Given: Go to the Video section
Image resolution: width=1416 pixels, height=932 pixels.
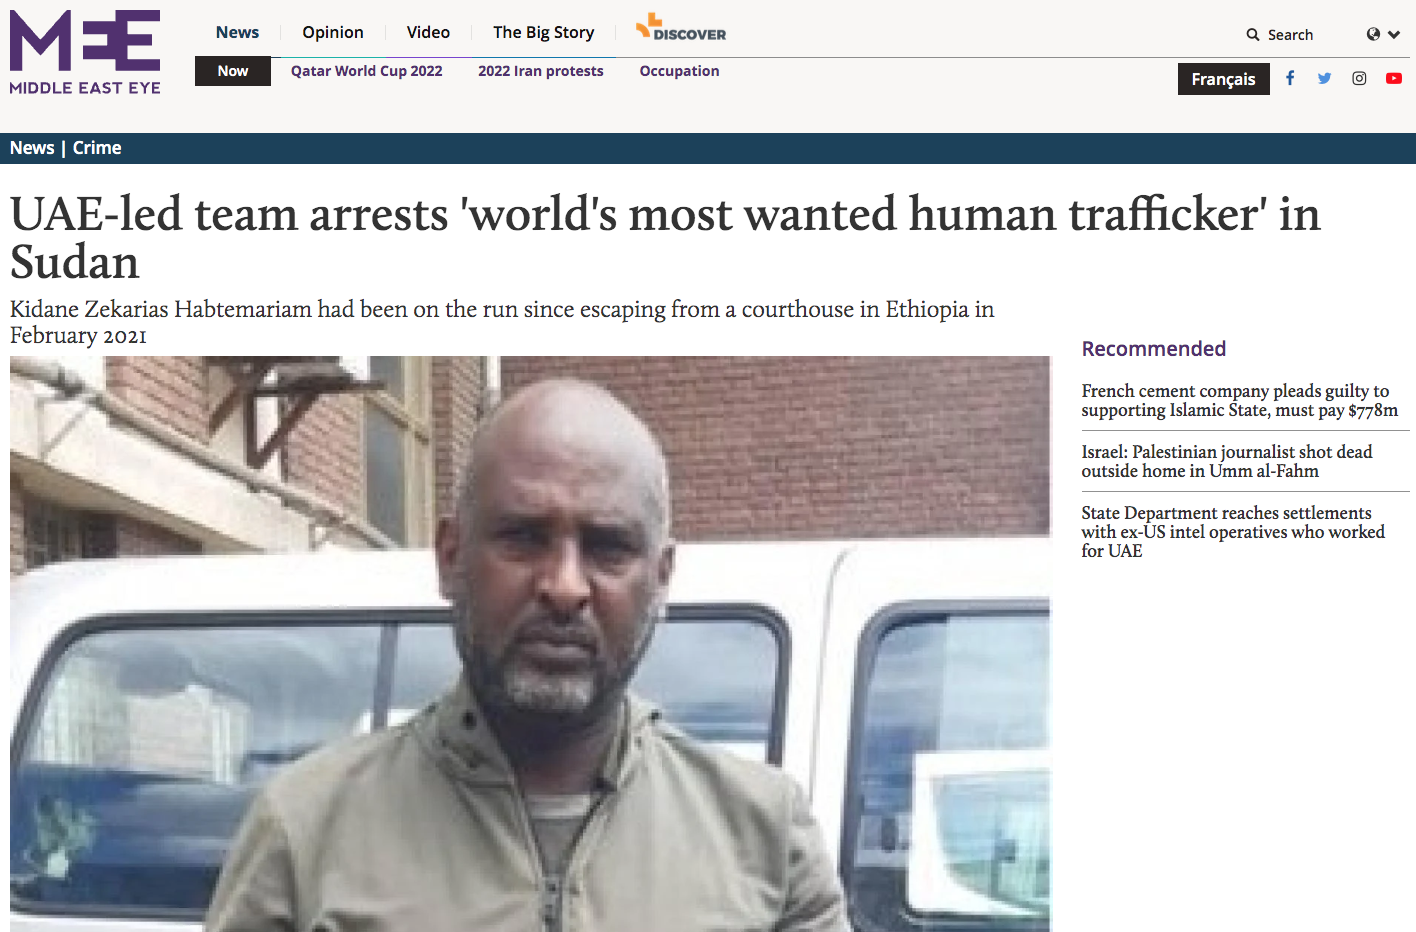Looking at the screenshot, I should pyautogui.click(x=428, y=32).
